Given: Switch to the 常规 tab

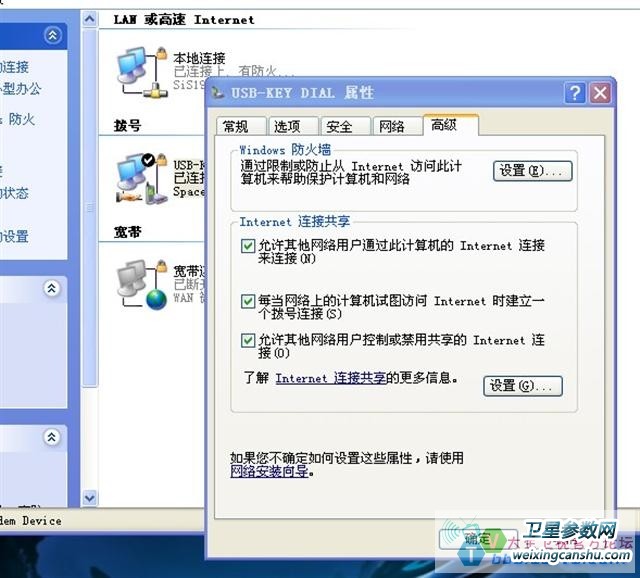Looking at the screenshot, I should coord(241,126).
